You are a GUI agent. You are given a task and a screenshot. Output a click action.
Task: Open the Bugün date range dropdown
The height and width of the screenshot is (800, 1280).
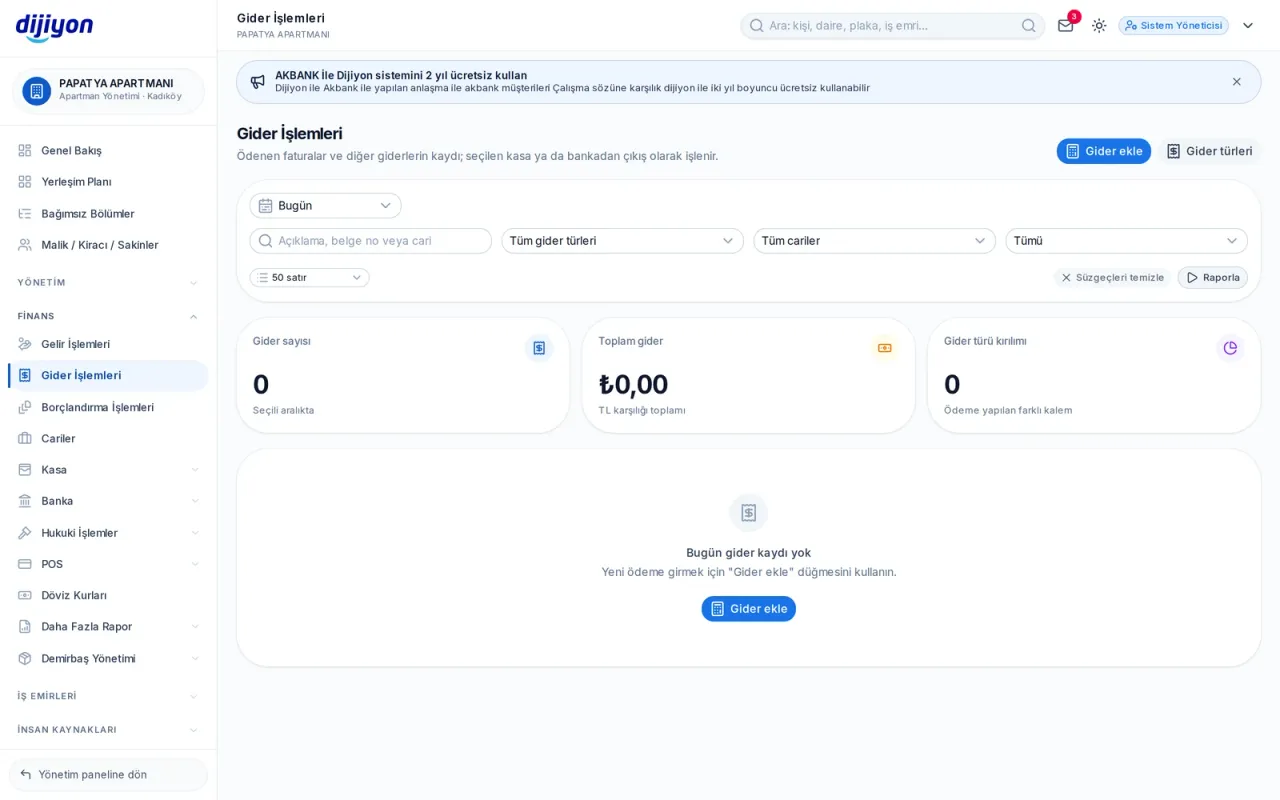click(325, 206)
